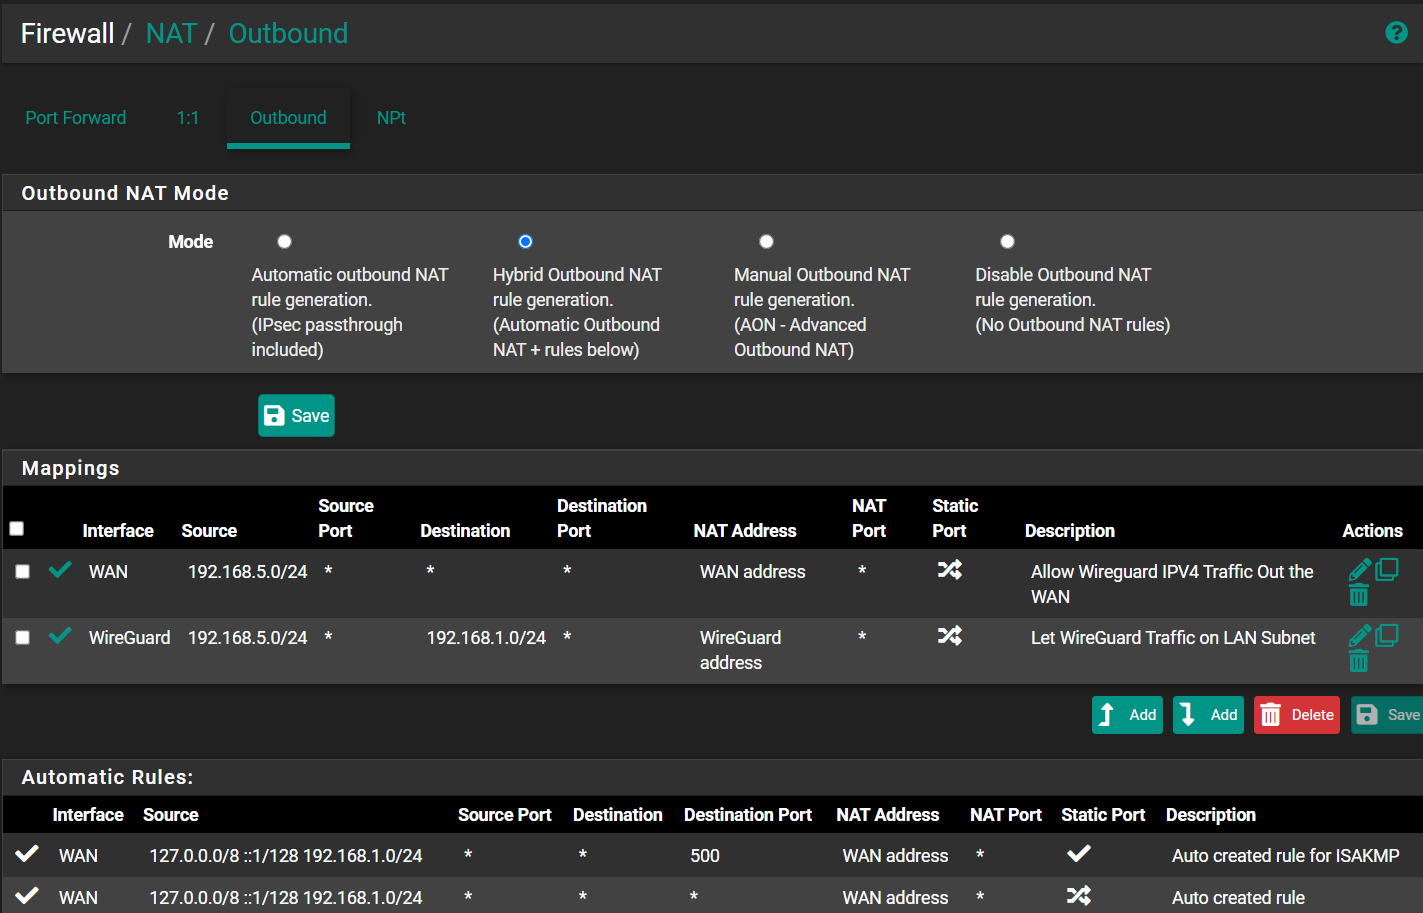This screenshot has height=913, width=1423.
Task: Click description 'Let WireGuard Traffic on LAN Subnet'
Action: tap(1173, 638)
